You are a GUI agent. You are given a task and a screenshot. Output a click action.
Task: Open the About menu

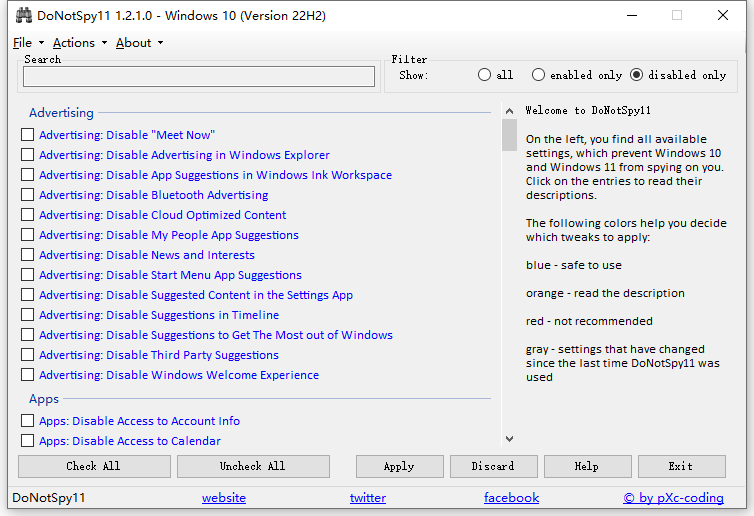click(x=139, y=43)
